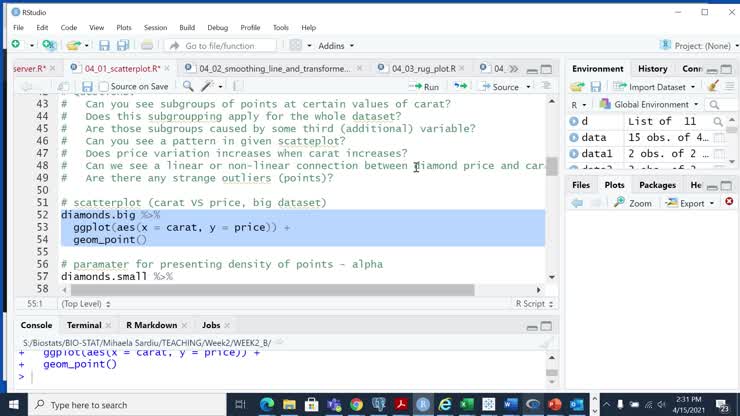Click the Save all documents toolbar icon

tap(123, 45)
